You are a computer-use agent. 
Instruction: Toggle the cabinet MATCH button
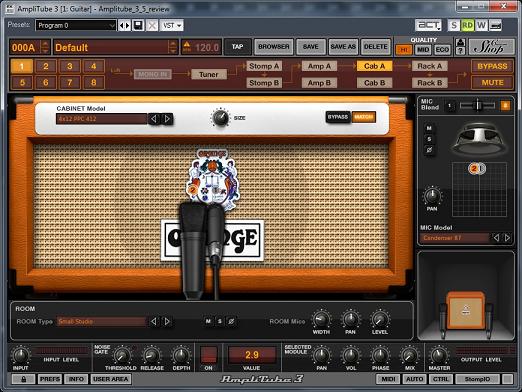point(364,117)
